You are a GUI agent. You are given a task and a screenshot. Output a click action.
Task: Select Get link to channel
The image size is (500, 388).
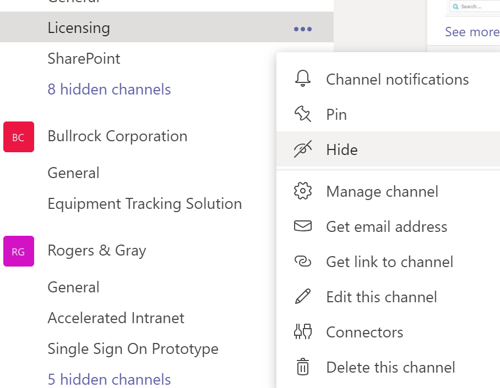pyautogui.click(x=388, y=262)
